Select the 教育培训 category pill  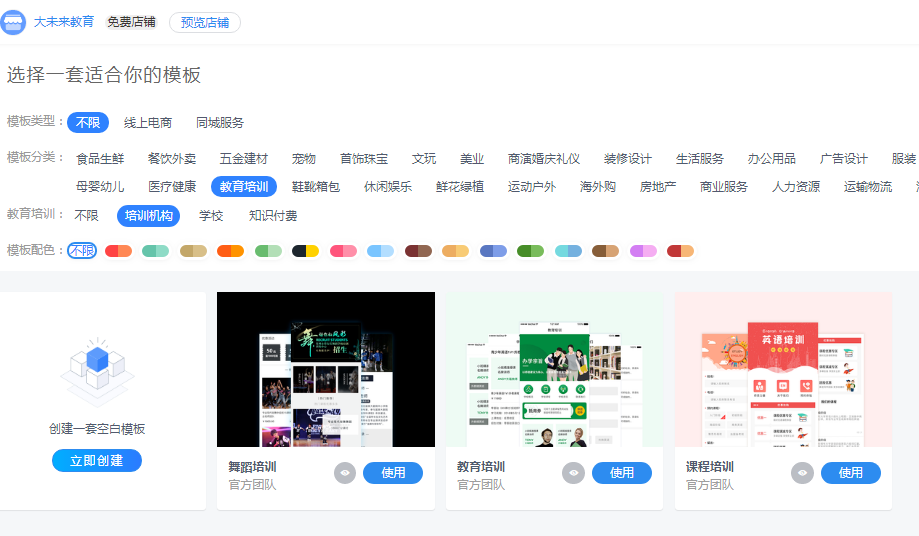tap(244, 186)
